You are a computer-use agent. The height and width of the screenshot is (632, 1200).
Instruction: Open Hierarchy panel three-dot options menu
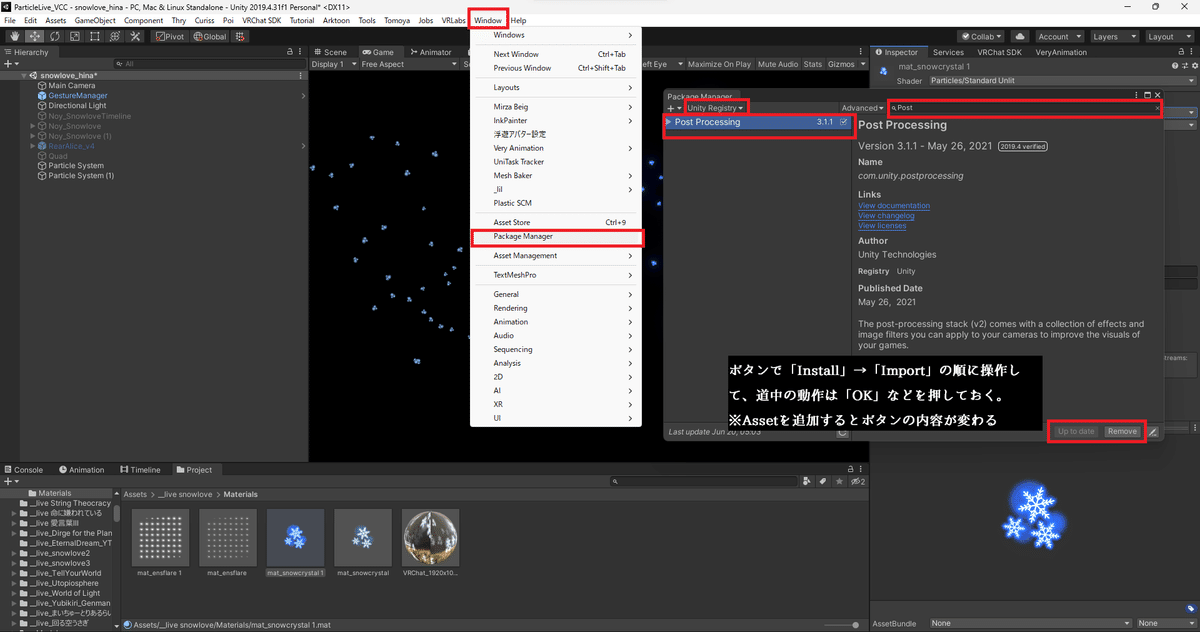coord(301,52)
